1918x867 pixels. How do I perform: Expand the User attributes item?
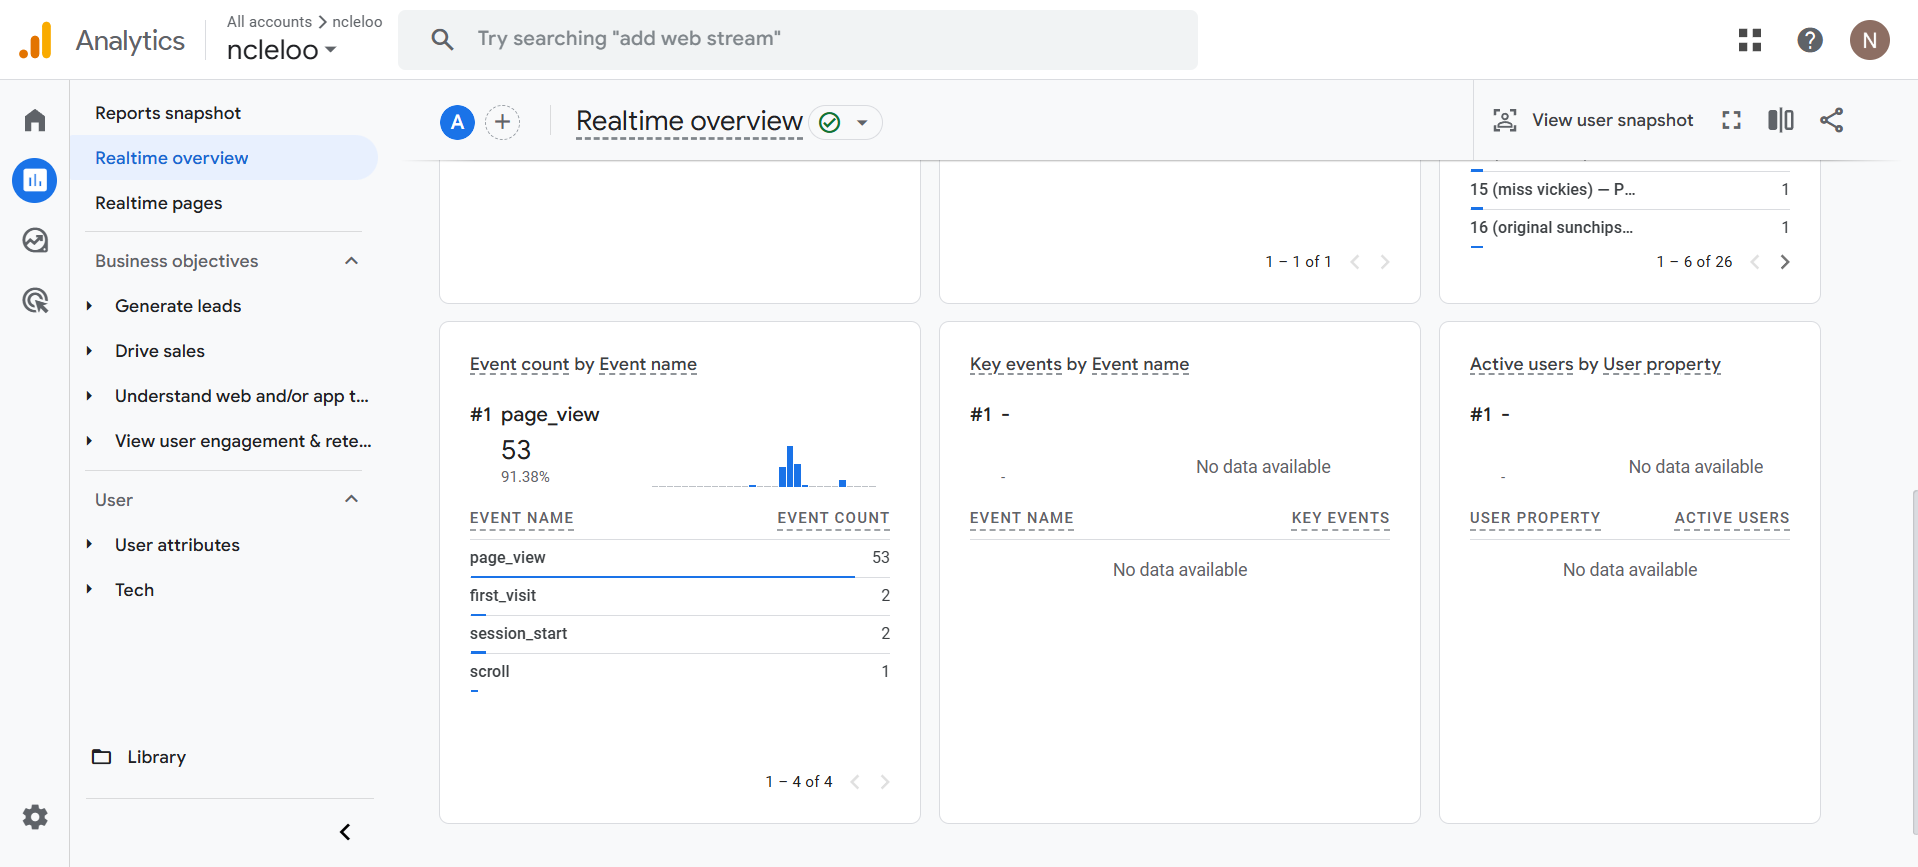[x=90, y=545]
